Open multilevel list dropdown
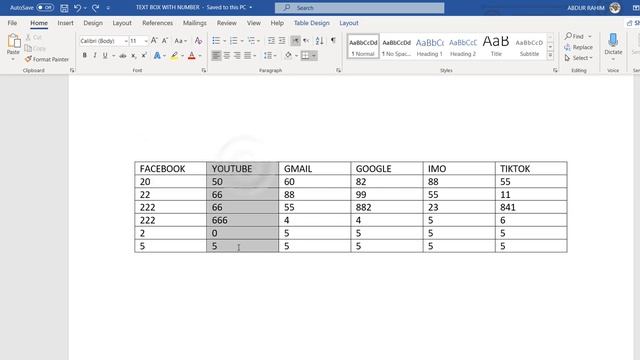640x360 pixels. (258, 41)
